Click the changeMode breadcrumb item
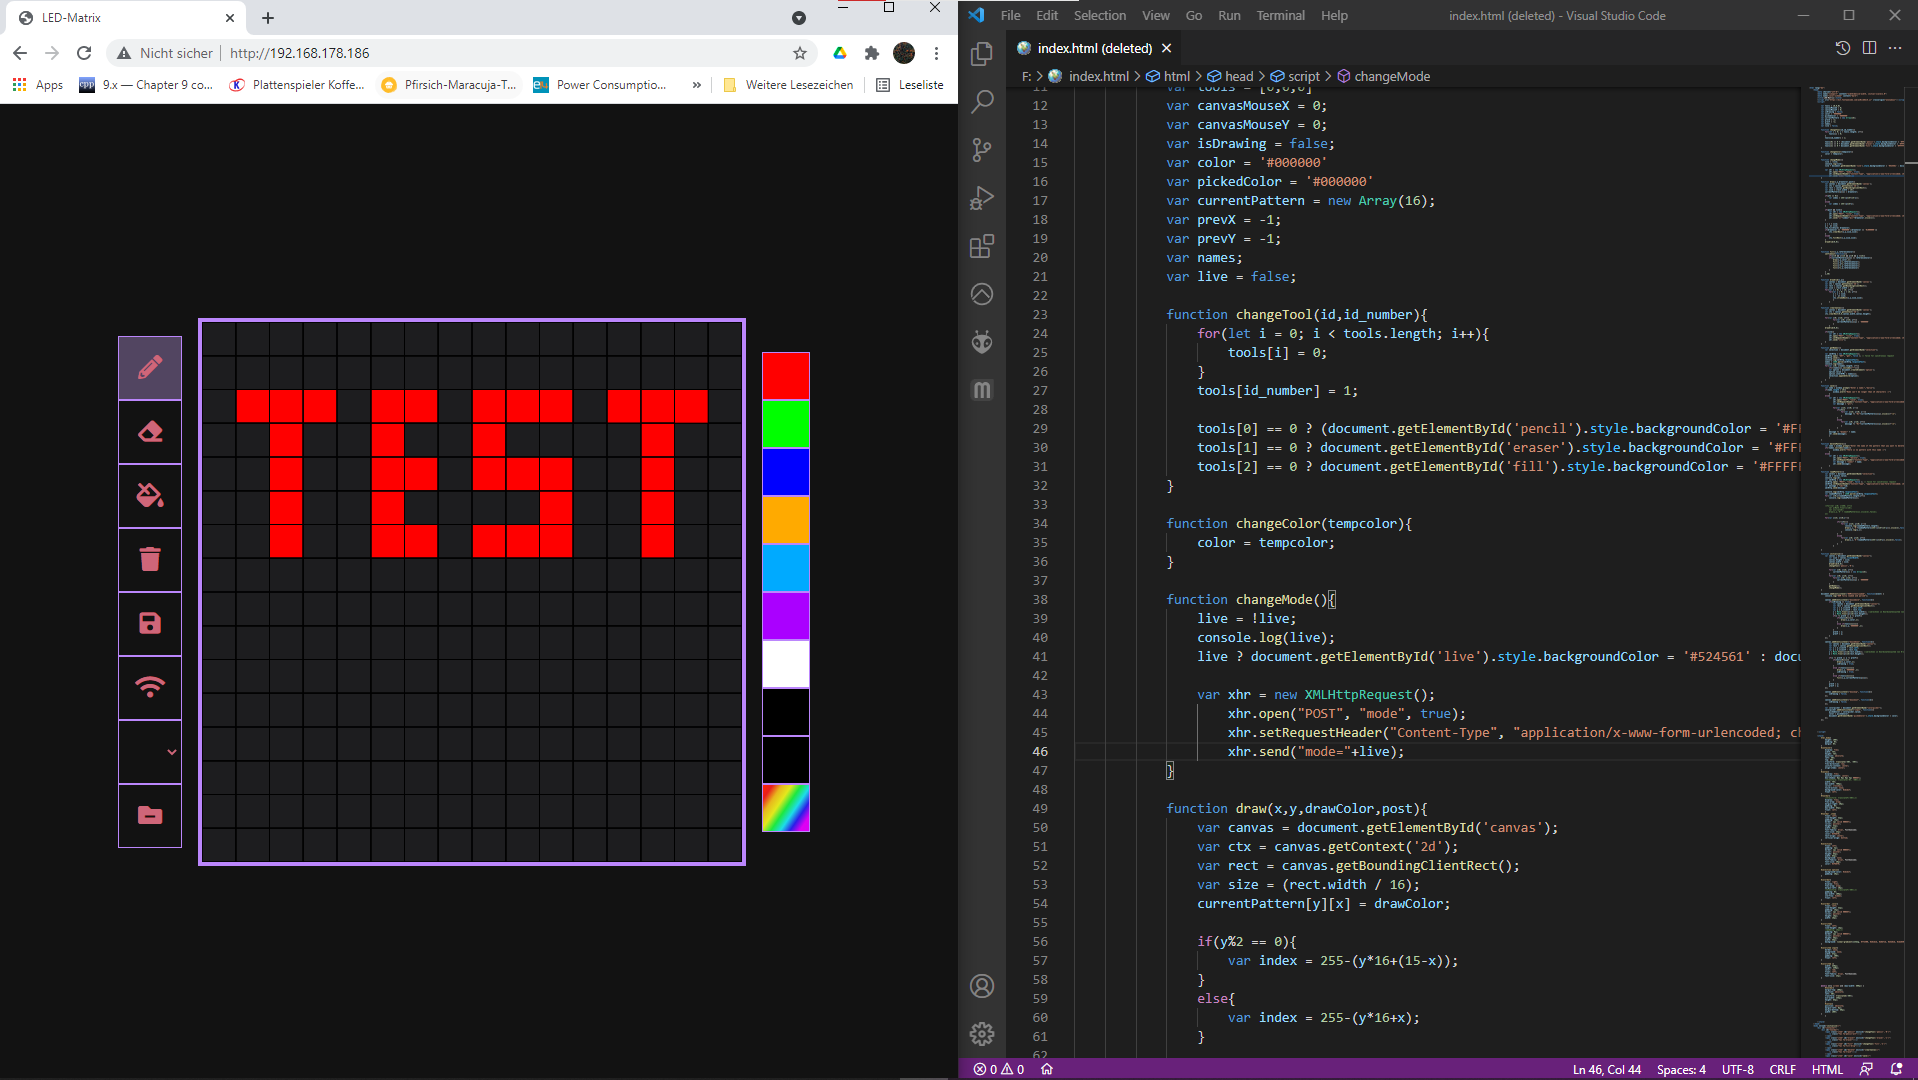Image resolution: width=1918 pixels, height=1080 pixels. point(1391,76)
